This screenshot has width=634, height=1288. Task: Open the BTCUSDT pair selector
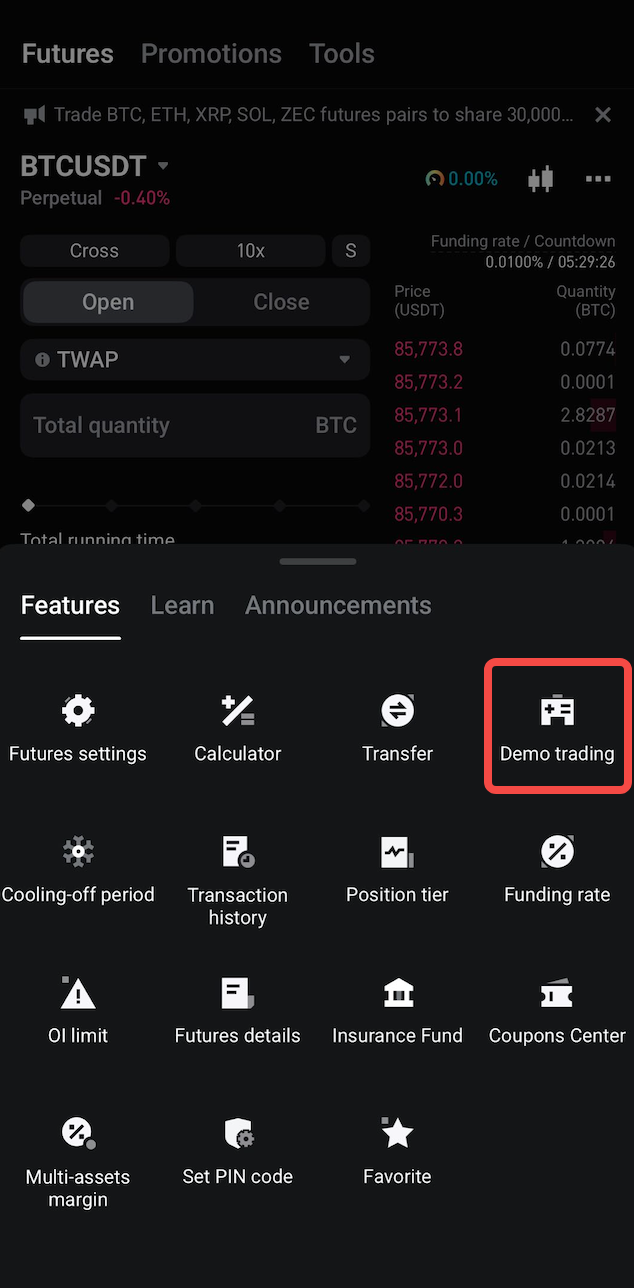(95, 166)
